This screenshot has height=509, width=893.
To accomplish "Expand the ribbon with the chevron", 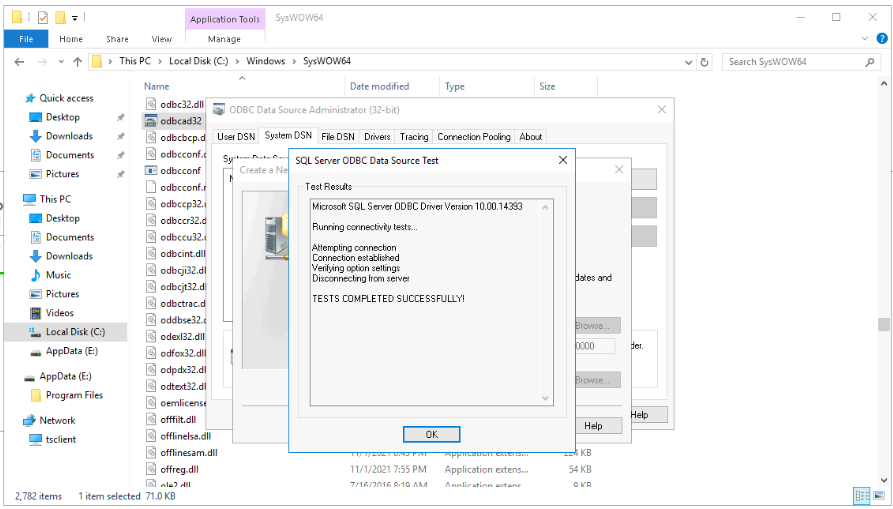I will click(865, 39).
